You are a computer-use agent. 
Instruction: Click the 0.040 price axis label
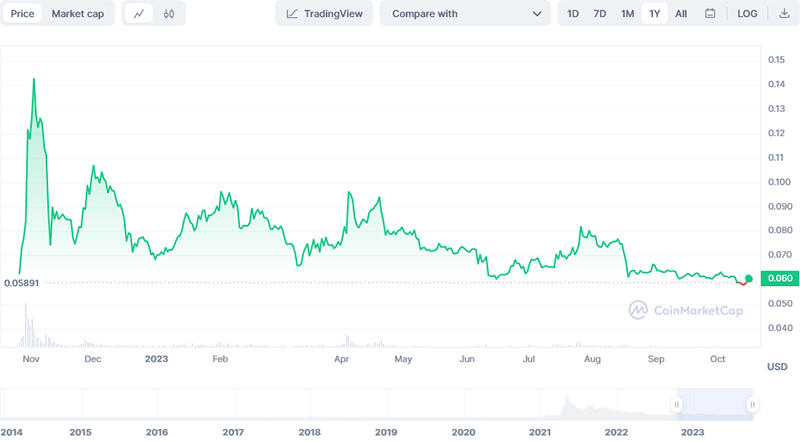780,328
